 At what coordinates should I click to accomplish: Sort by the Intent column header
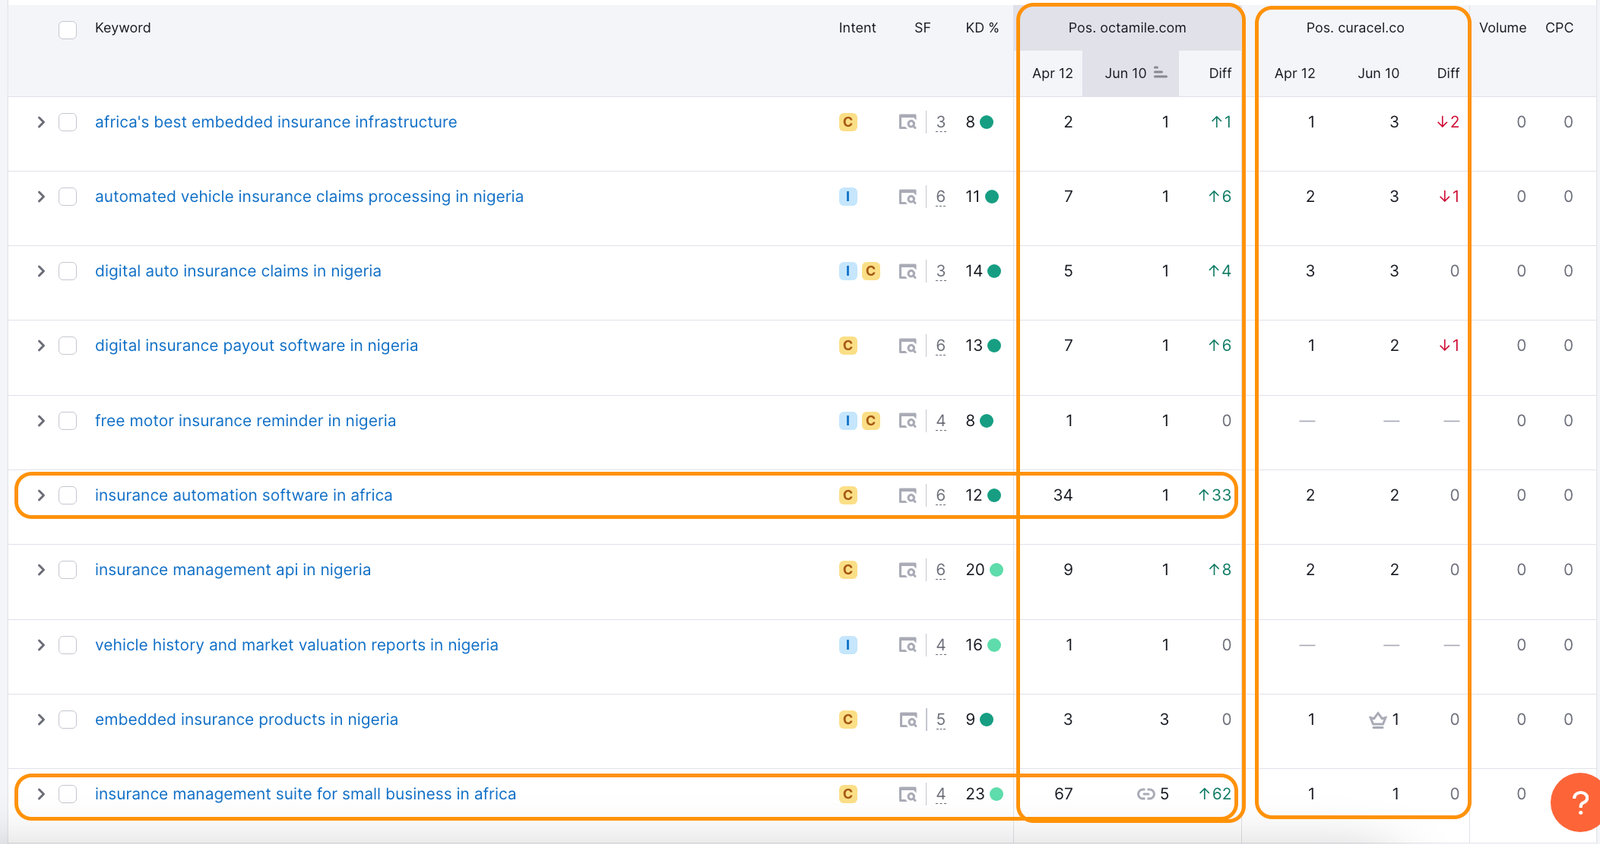pos(857,28)
